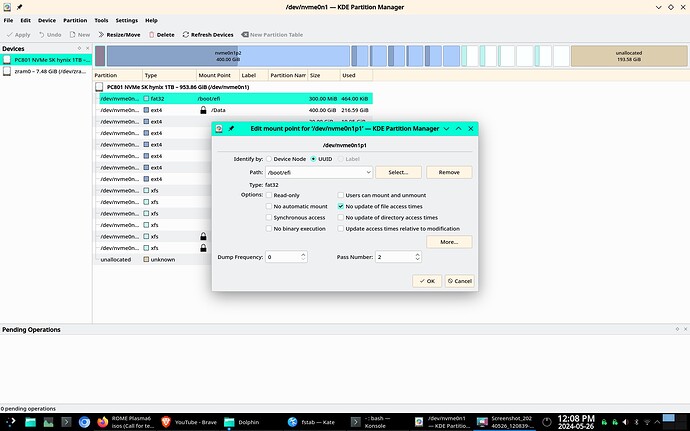Click the New partition toolbar button
Screen dimensions: 690x431
(80, 35)
